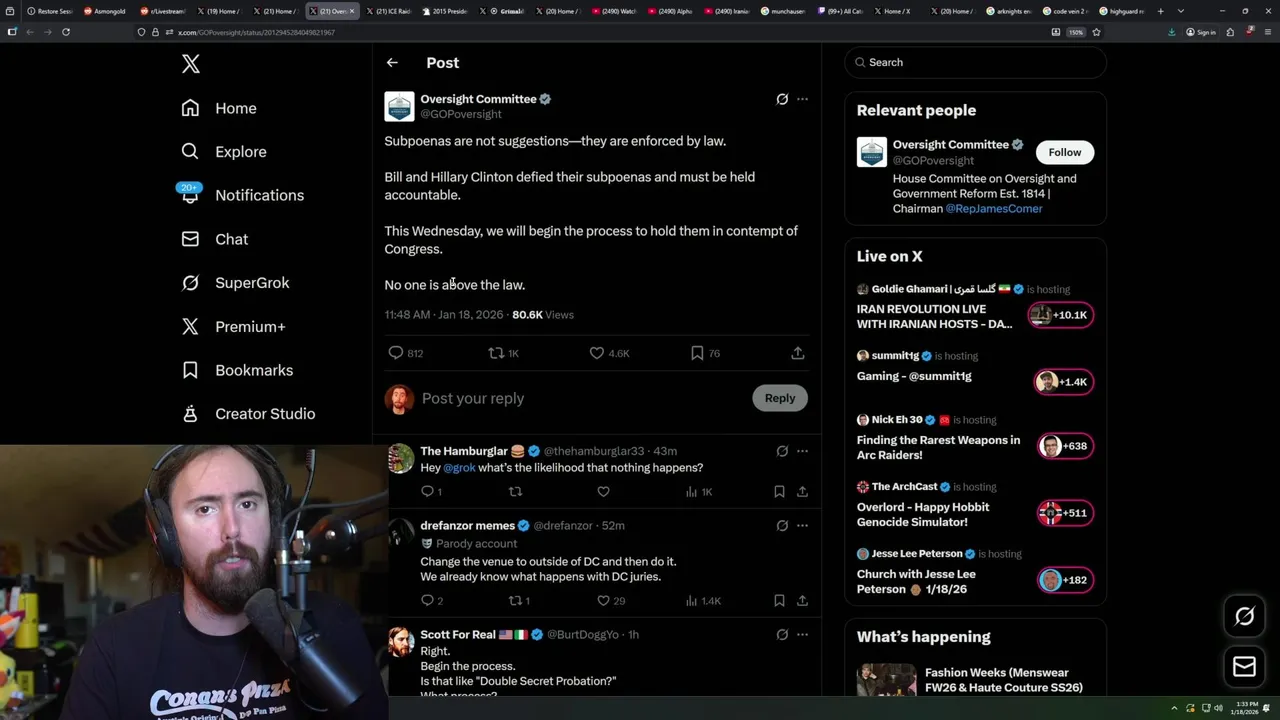The width and height of the screenshot is (1280, 720).
Task: Open more options on Scott For Real's reply
Action: (802, 634)
